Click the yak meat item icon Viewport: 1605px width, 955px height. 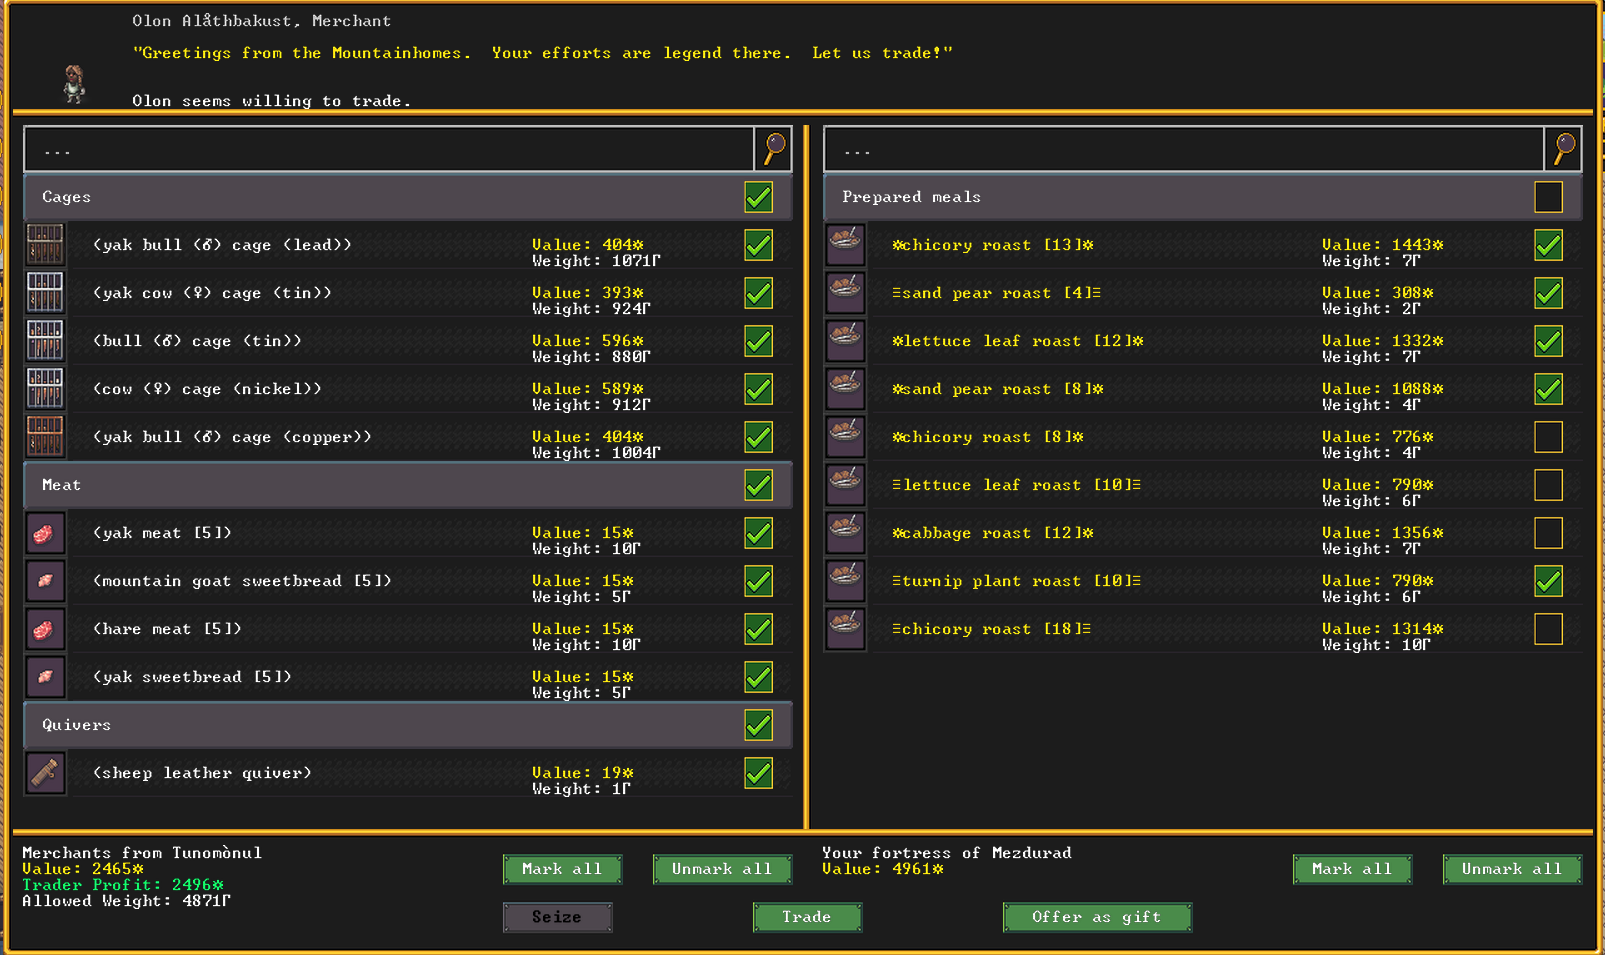[45, 533]
